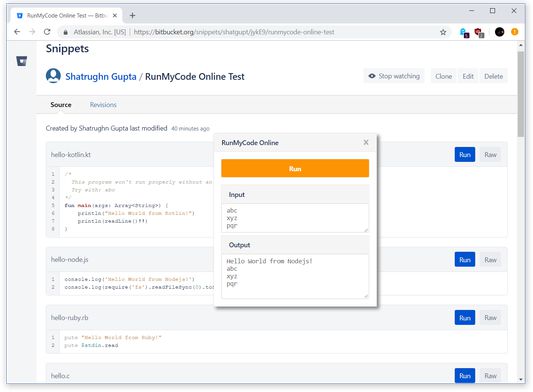Run the hello-ruby.rb snippet

465,318
